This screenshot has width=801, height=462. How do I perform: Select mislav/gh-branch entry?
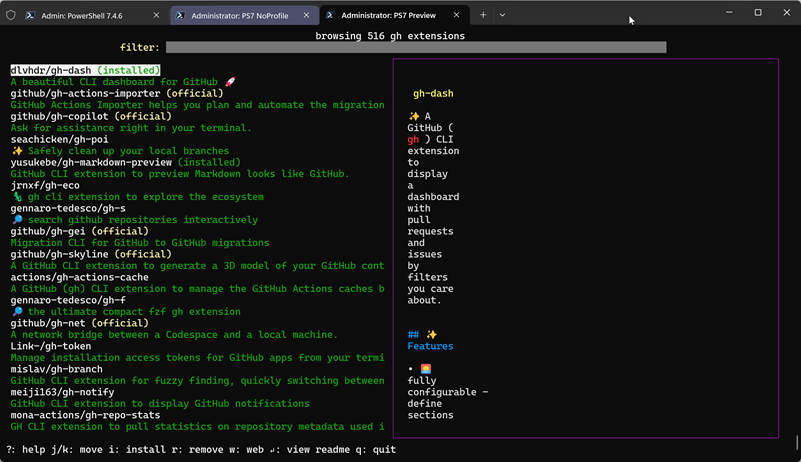(x=56, y=369)
